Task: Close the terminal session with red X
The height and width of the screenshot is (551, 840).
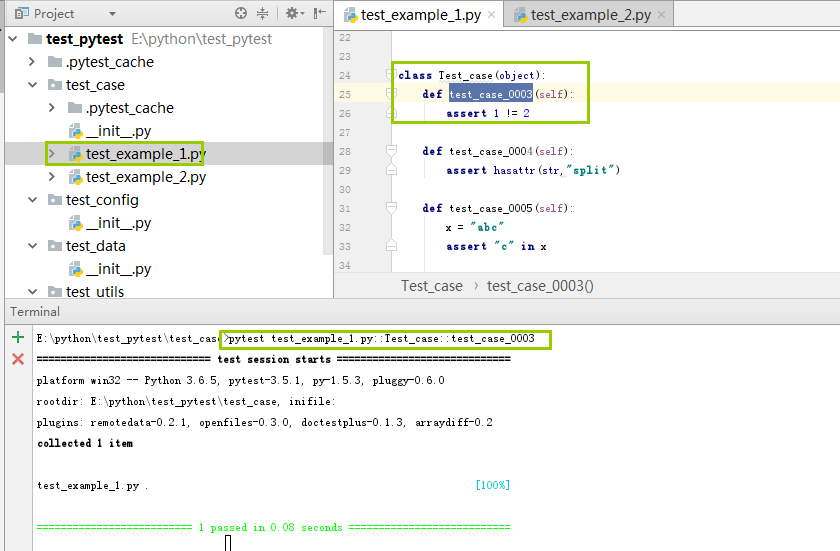Action: tap(17, 359)
